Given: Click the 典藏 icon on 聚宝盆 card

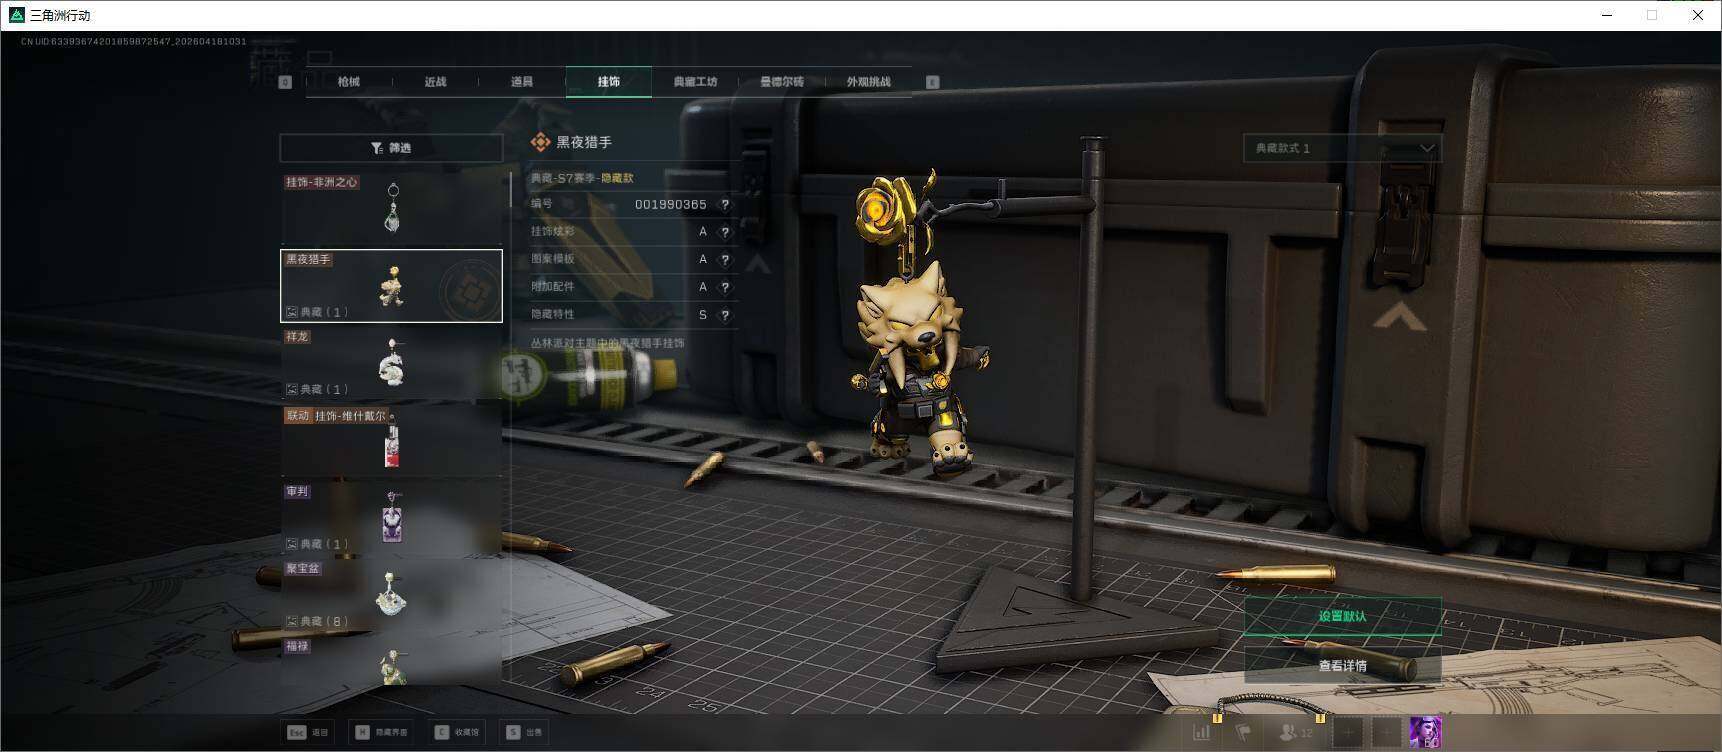Looking at the screenshot, I should 292,621.
